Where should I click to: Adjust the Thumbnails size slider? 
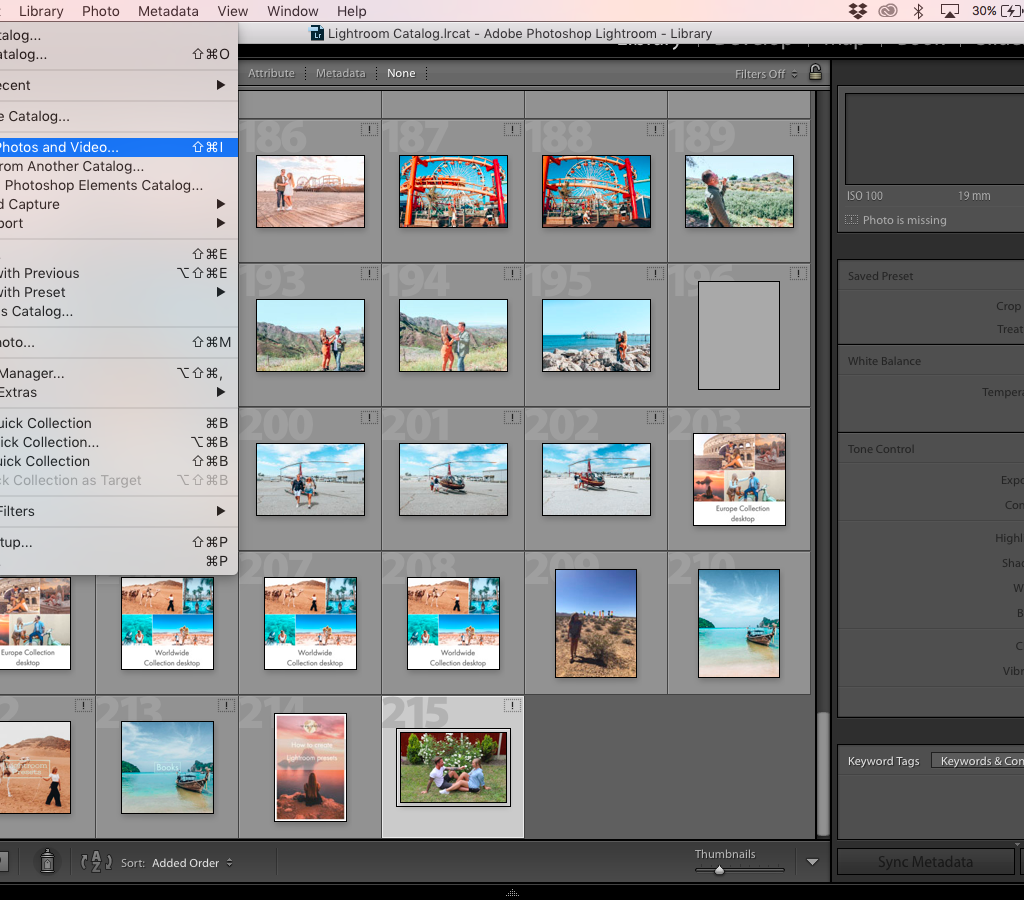pos(720,869)
